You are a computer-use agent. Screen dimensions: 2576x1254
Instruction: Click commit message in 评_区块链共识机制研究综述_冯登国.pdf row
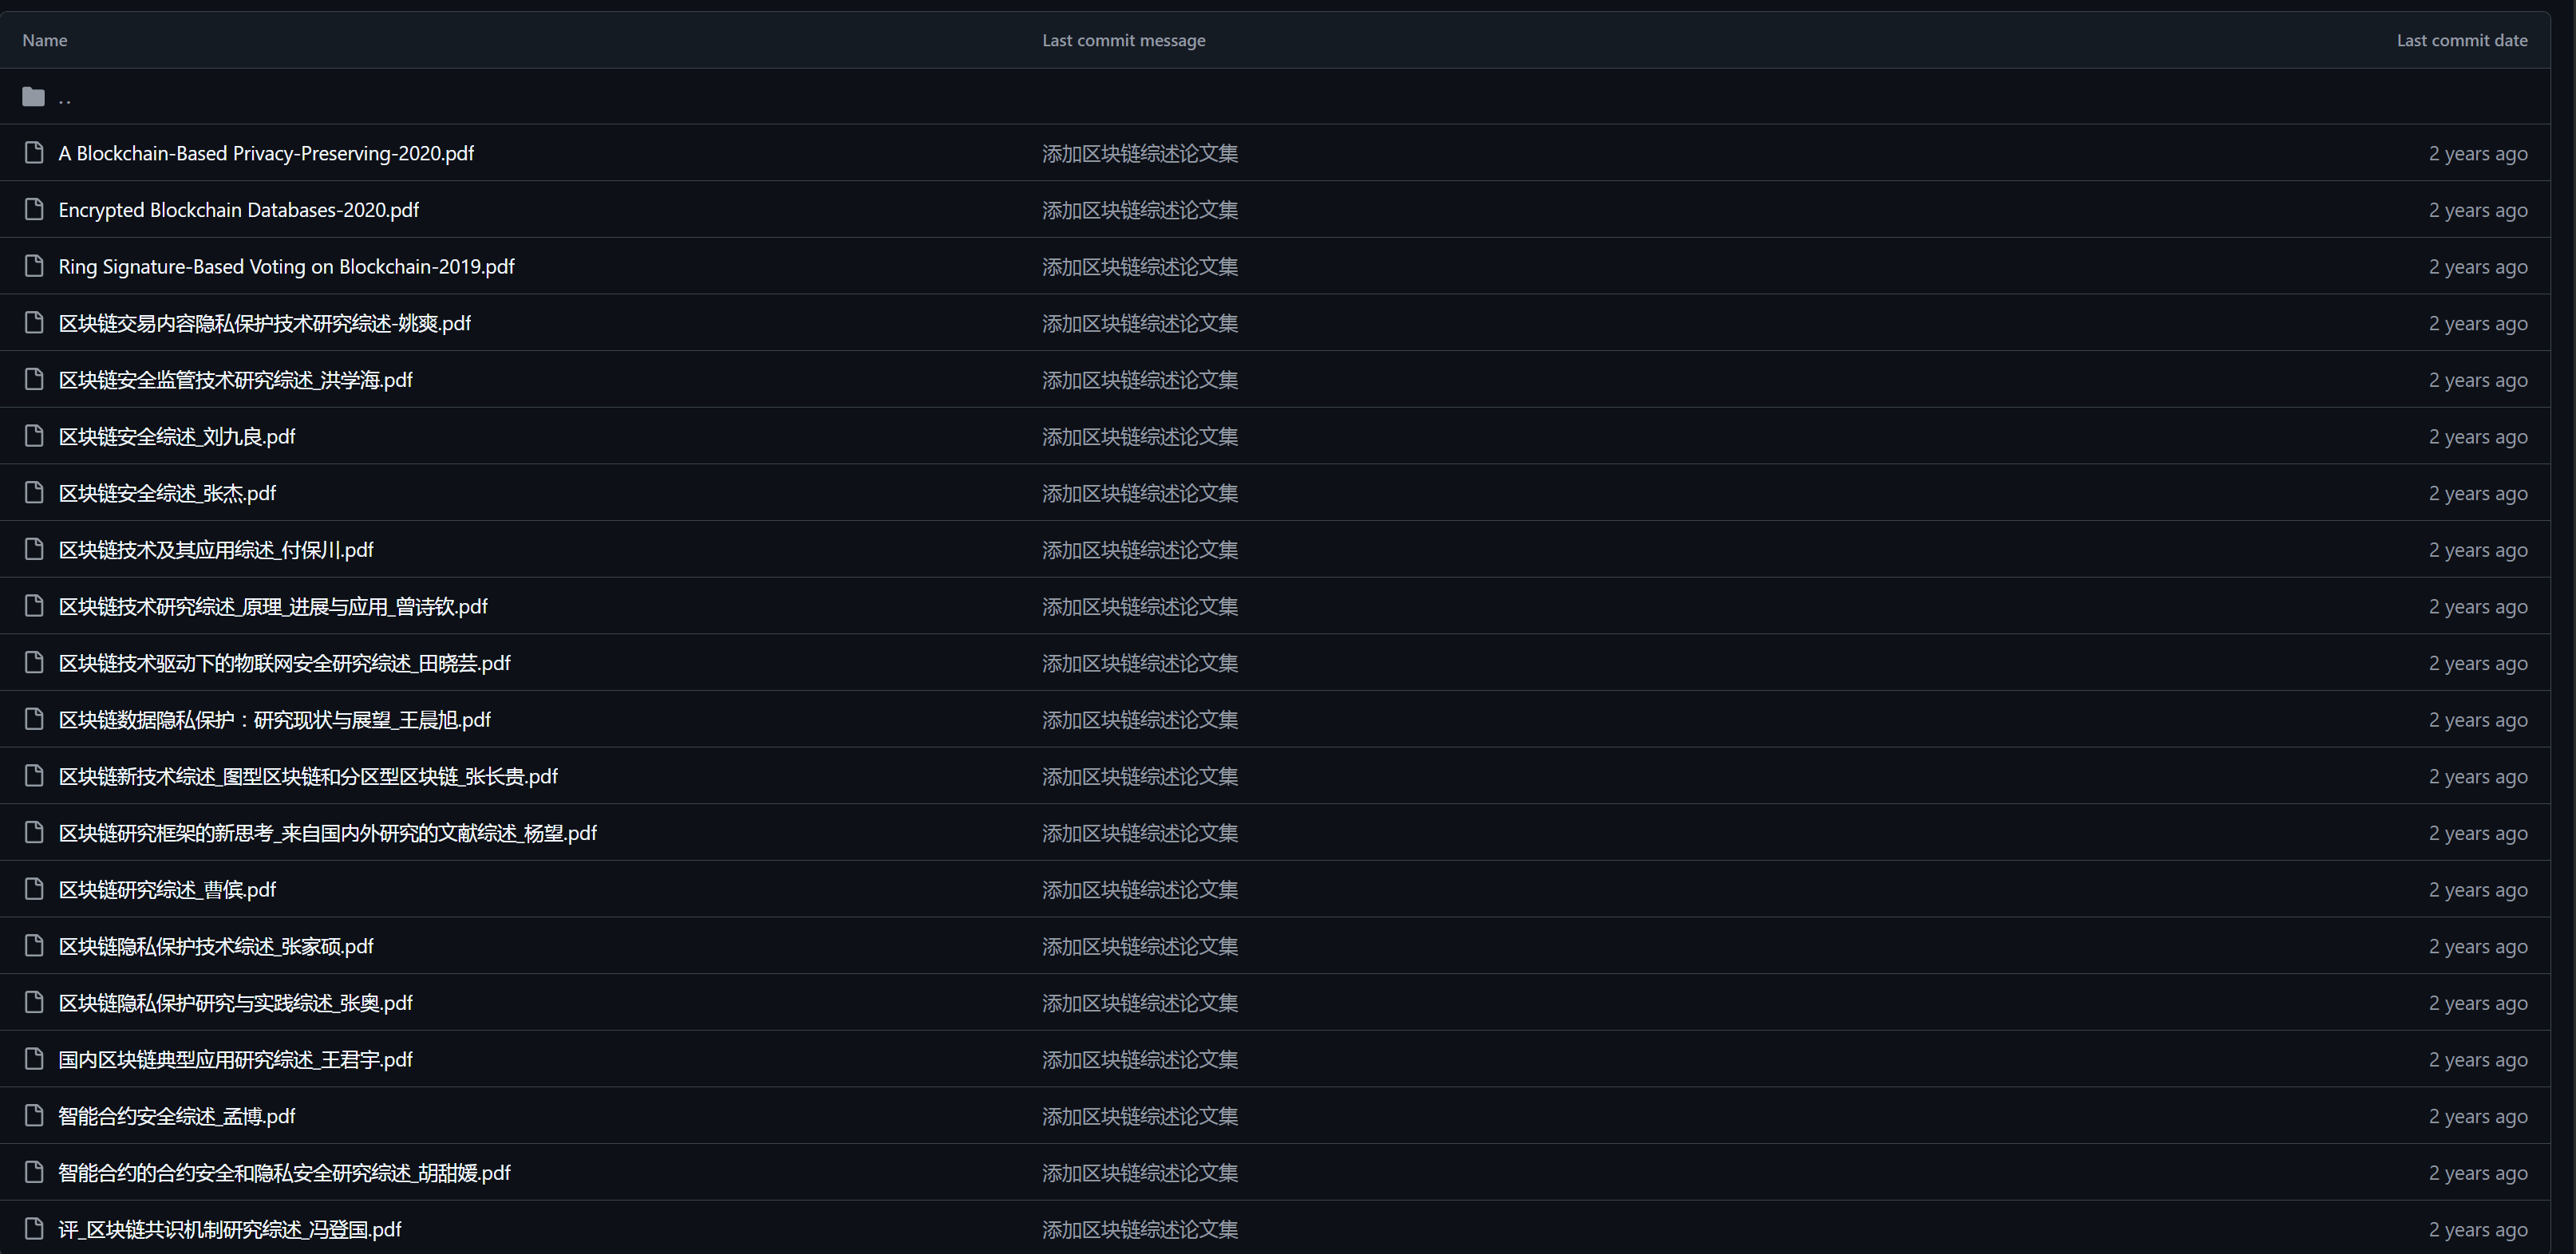[x=1140, y=1230]
